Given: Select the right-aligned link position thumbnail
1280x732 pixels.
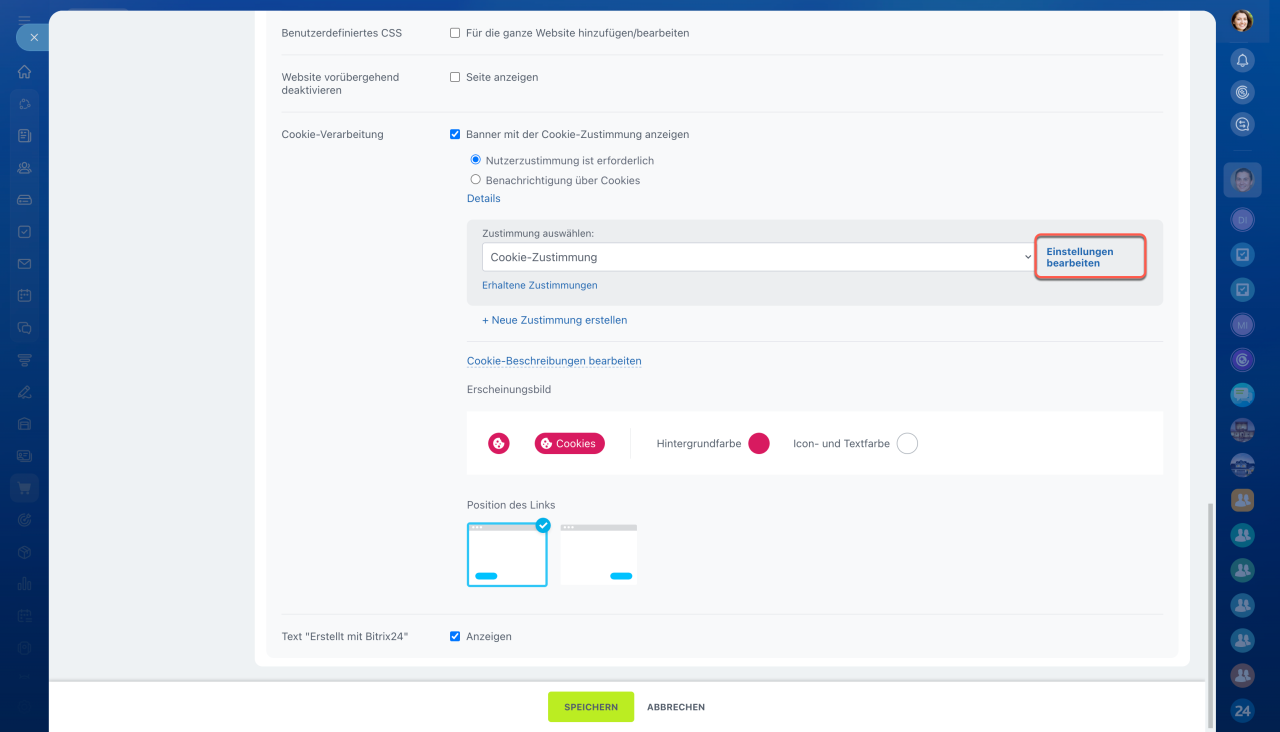Looking at the screenshot, I should (598, 554).
